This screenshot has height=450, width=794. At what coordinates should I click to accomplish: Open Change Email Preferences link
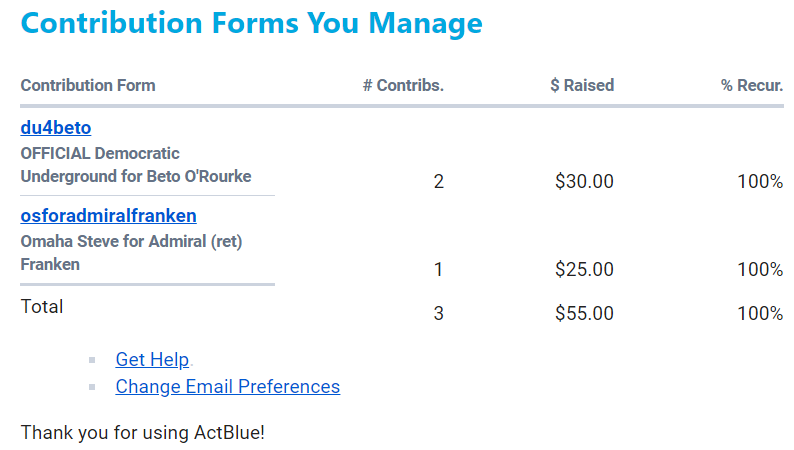[227, 387]
